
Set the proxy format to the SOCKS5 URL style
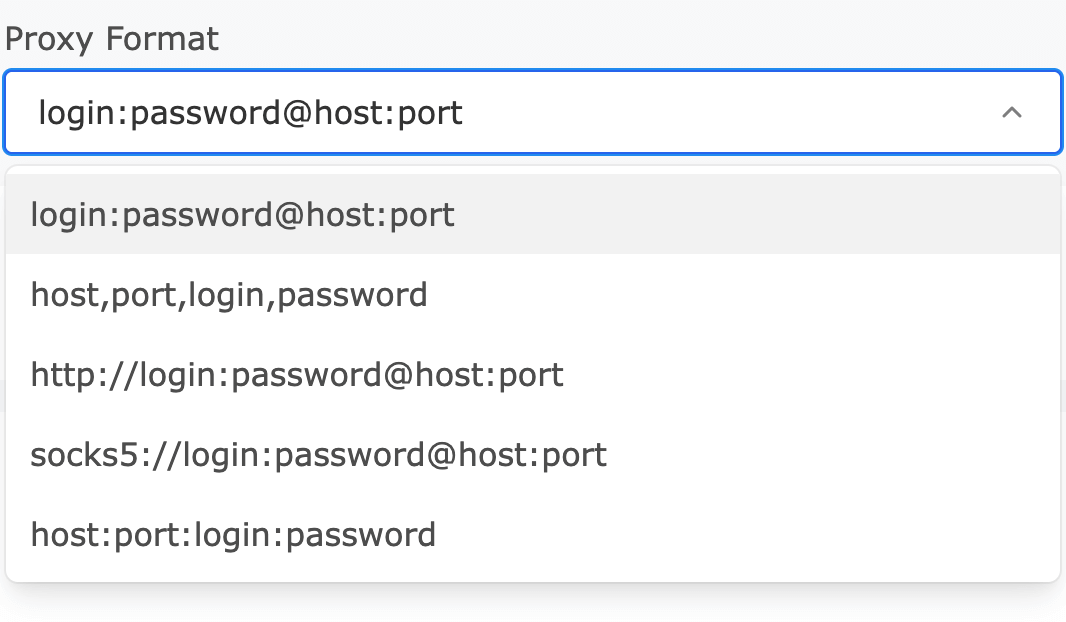(319, 454)
